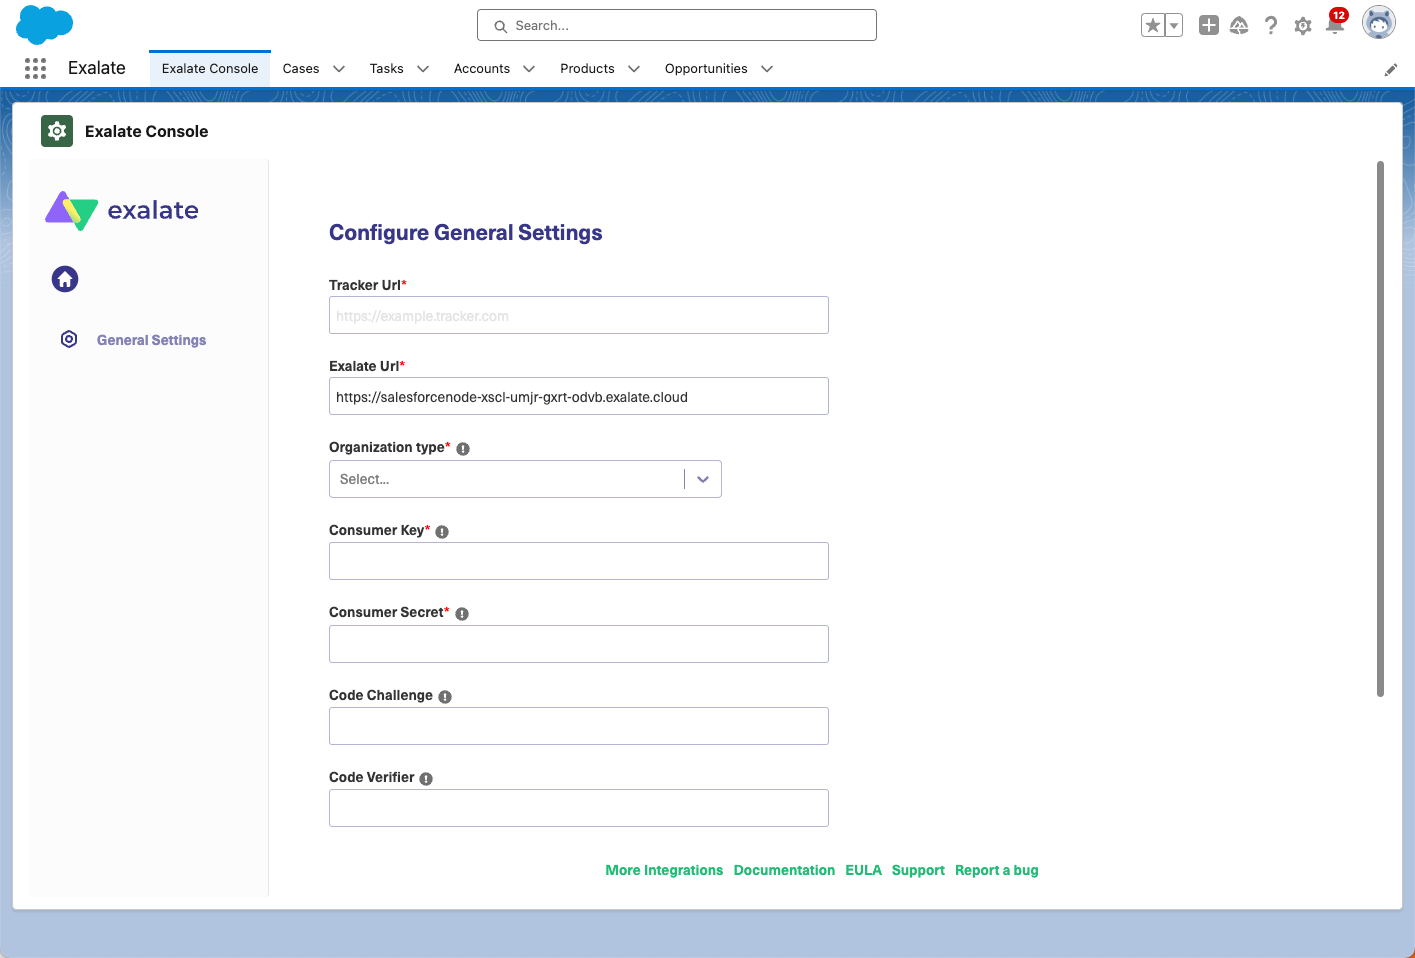Open the Cases tab

point(301,69)
